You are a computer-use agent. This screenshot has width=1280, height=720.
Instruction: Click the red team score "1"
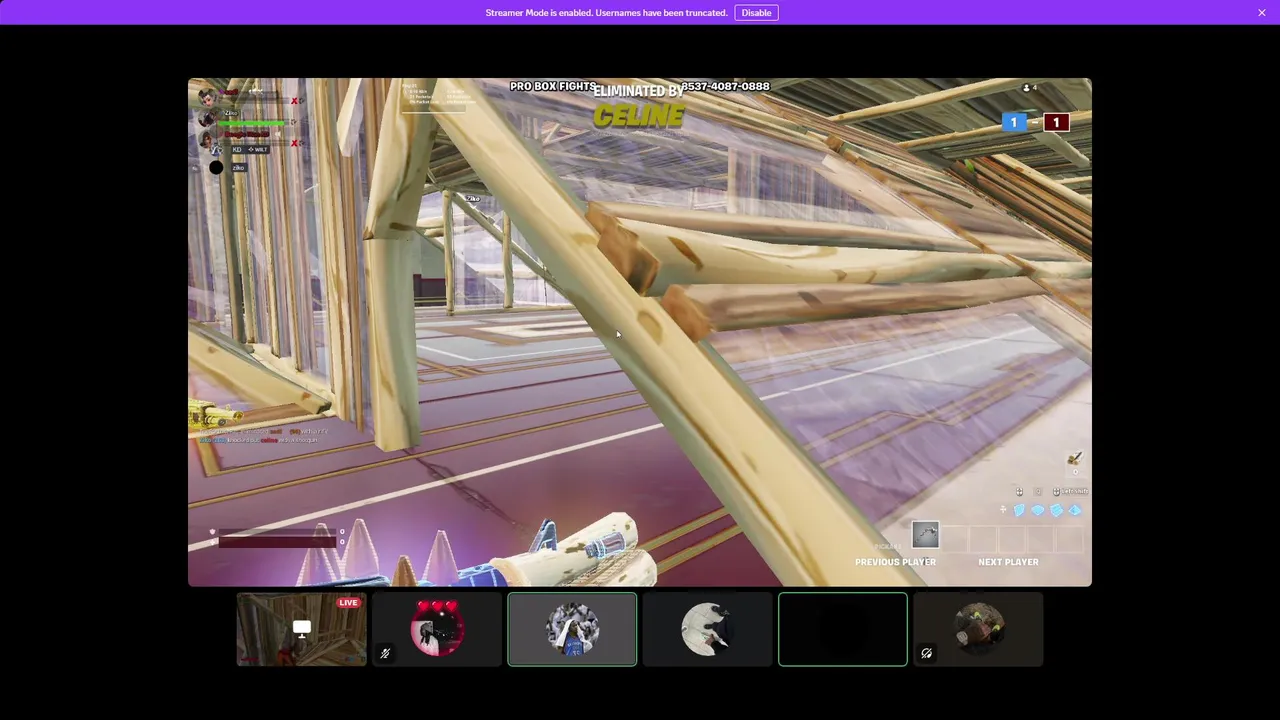1056,122
